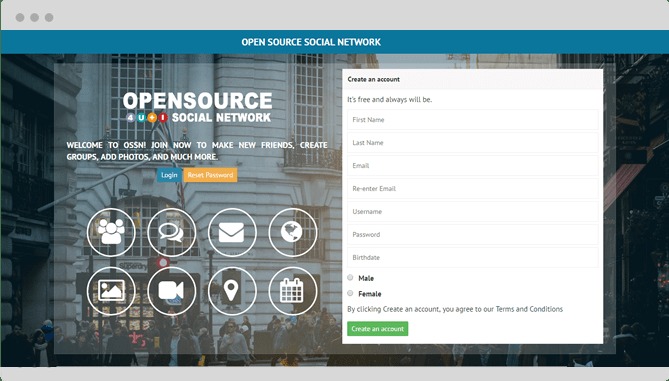Screen dimensions: 669x381
Task: Click the photo image circle icon
Action: 111,291
